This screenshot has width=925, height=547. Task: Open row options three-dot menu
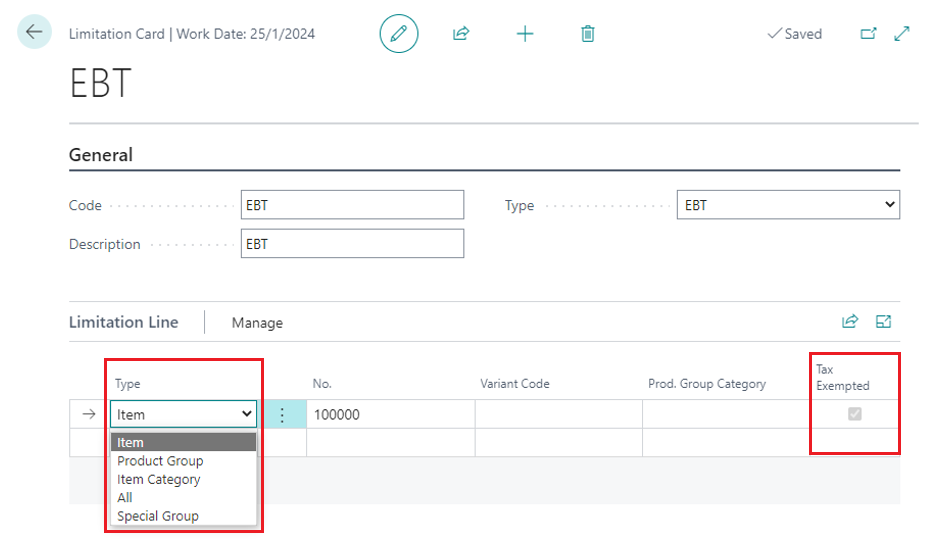[x=283, y=415]
